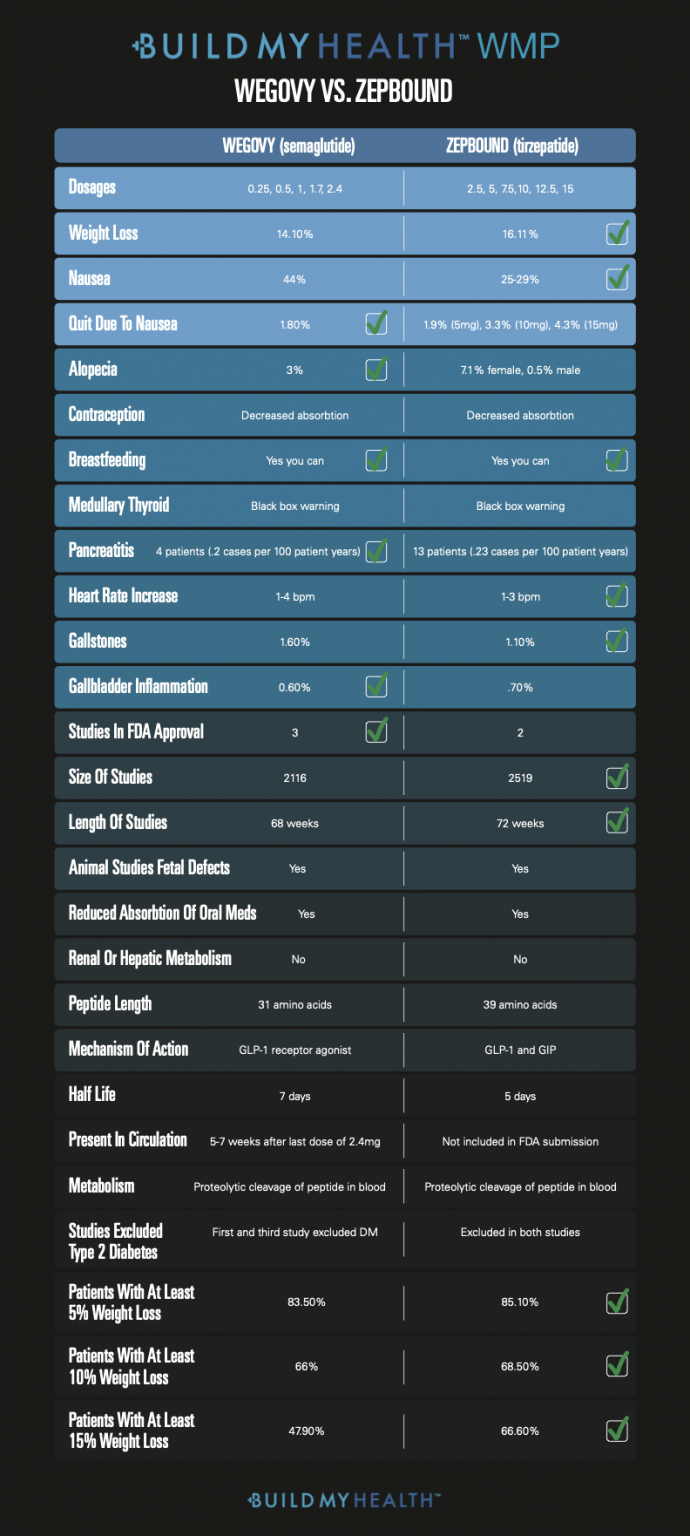Click the Zepbound Heart Rate Increase checkmark
The image size is (690, 1536).
tap(618, 596)
